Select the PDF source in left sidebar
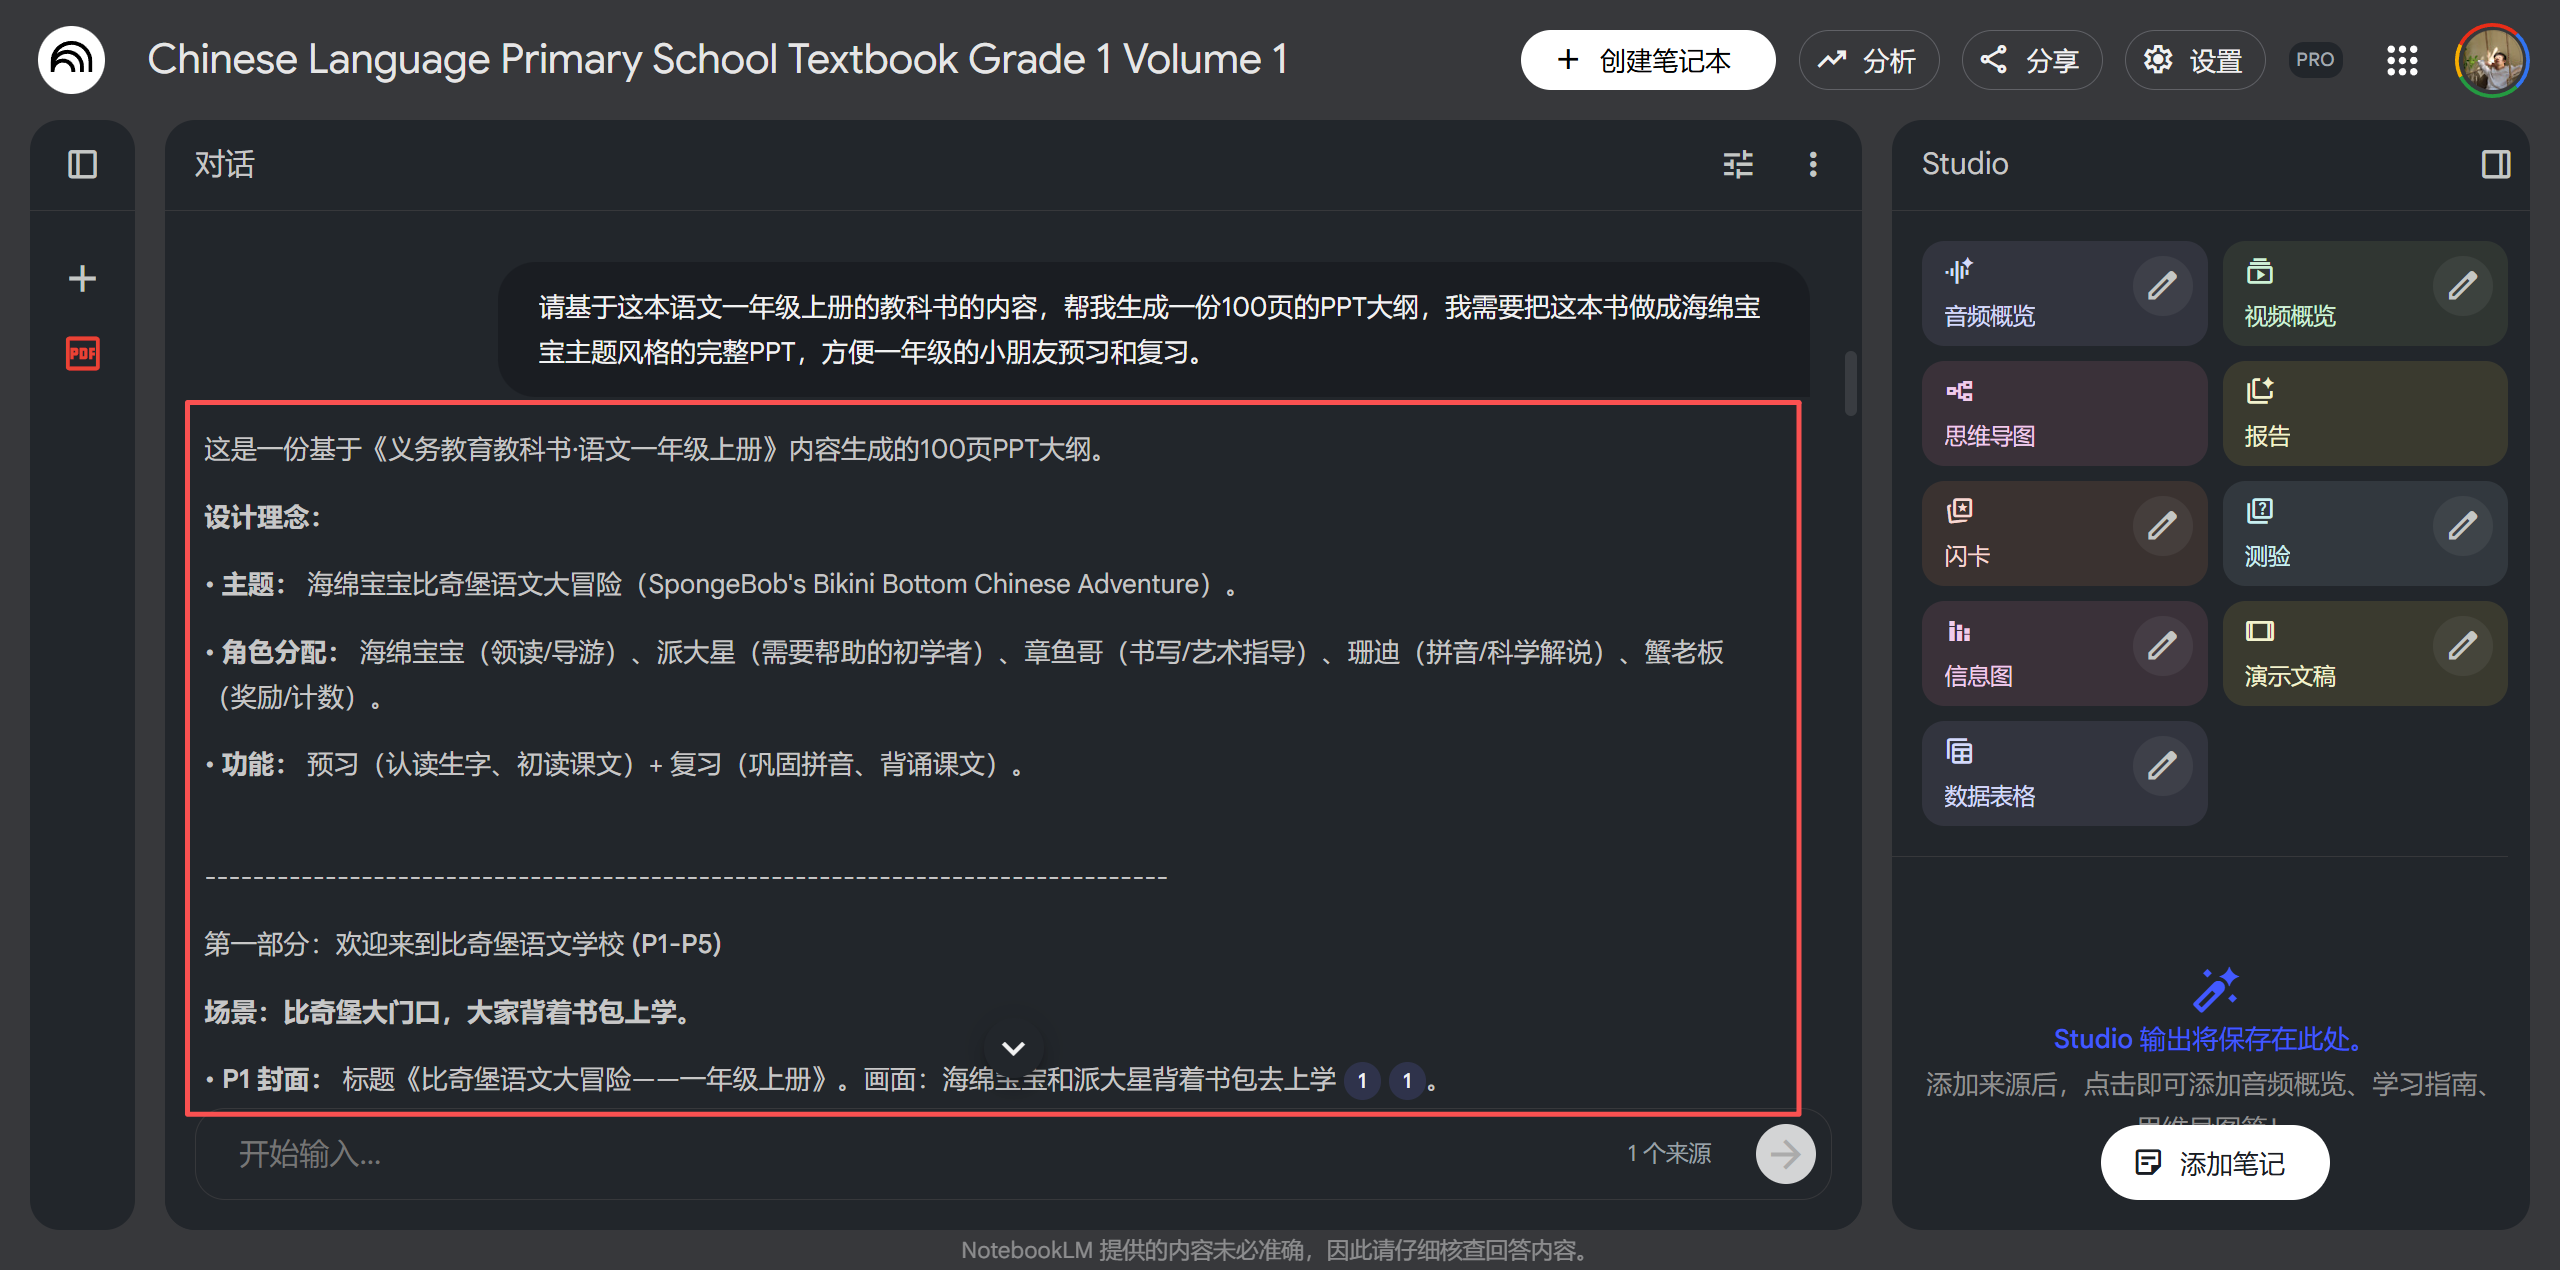 (82, 354)
